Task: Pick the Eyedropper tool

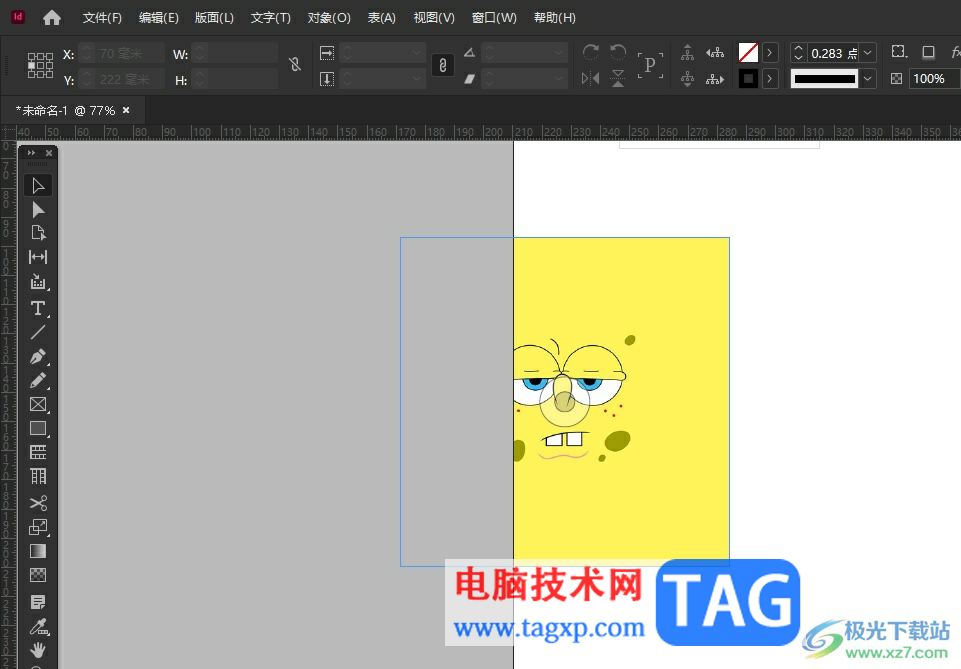Action: [x=38, y=626]
